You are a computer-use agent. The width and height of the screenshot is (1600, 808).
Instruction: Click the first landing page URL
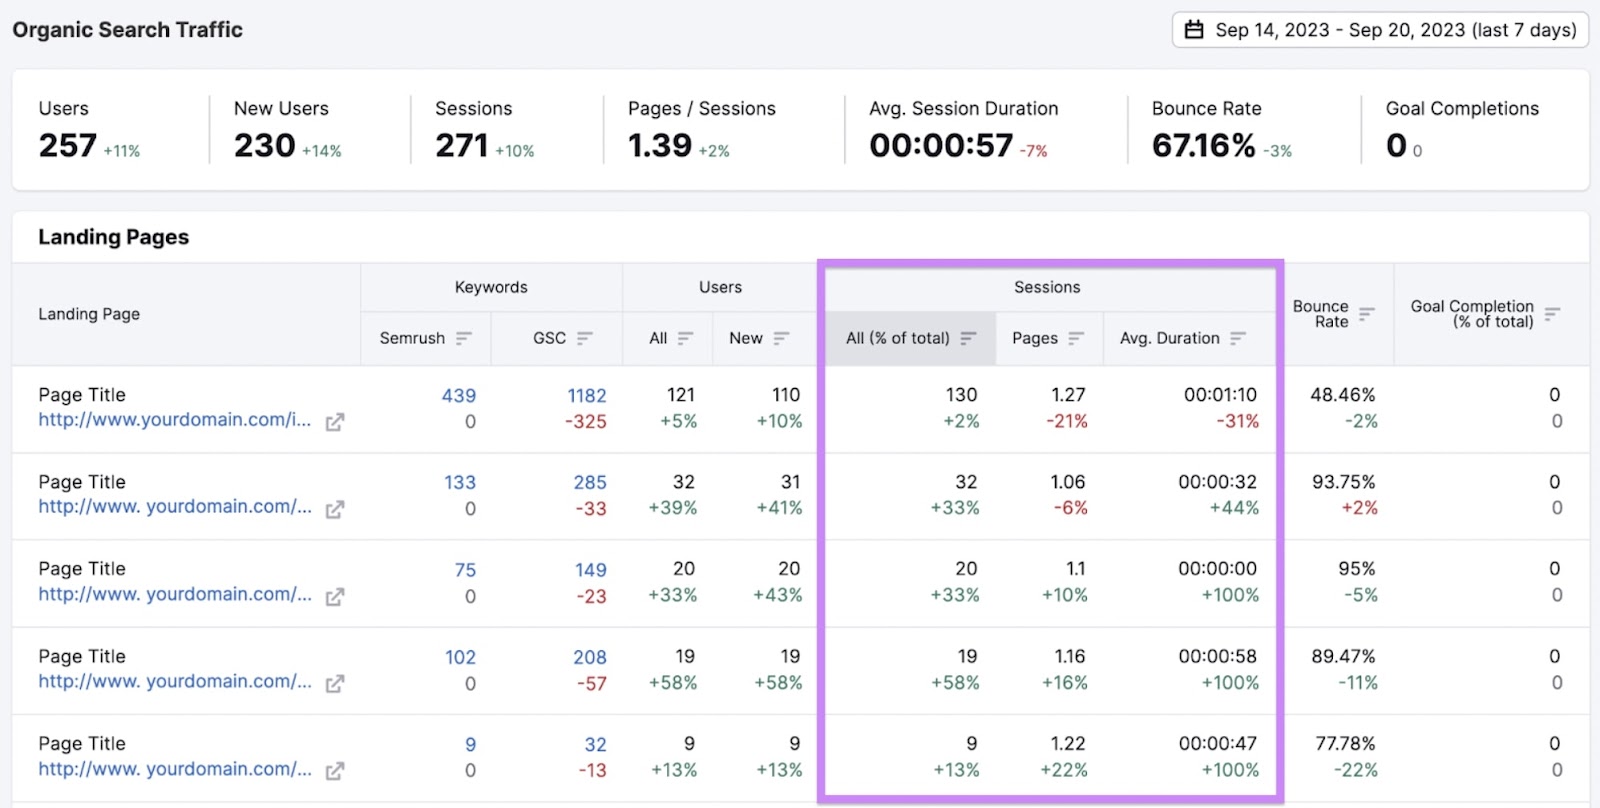(174, 420)
